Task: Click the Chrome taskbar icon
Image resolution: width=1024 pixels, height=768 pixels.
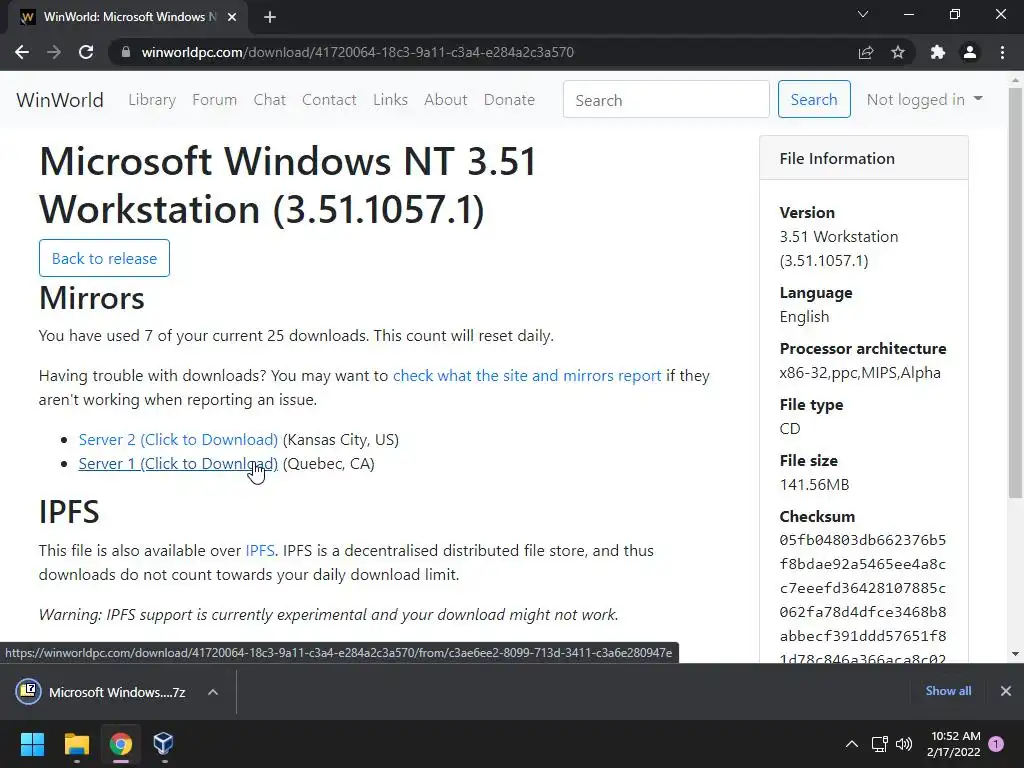Action: click(121, 744)
